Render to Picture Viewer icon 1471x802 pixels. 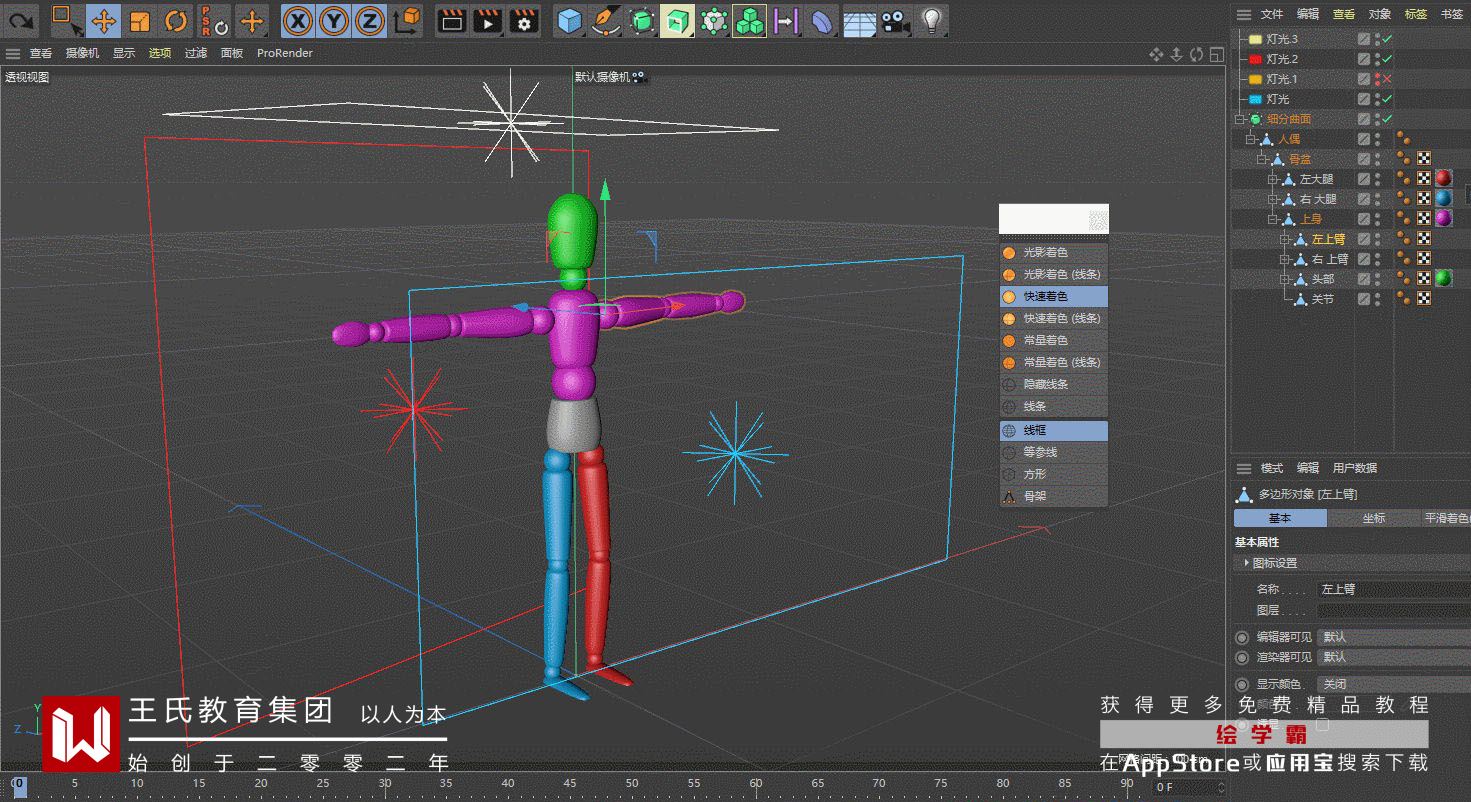[x=488, y=20]
